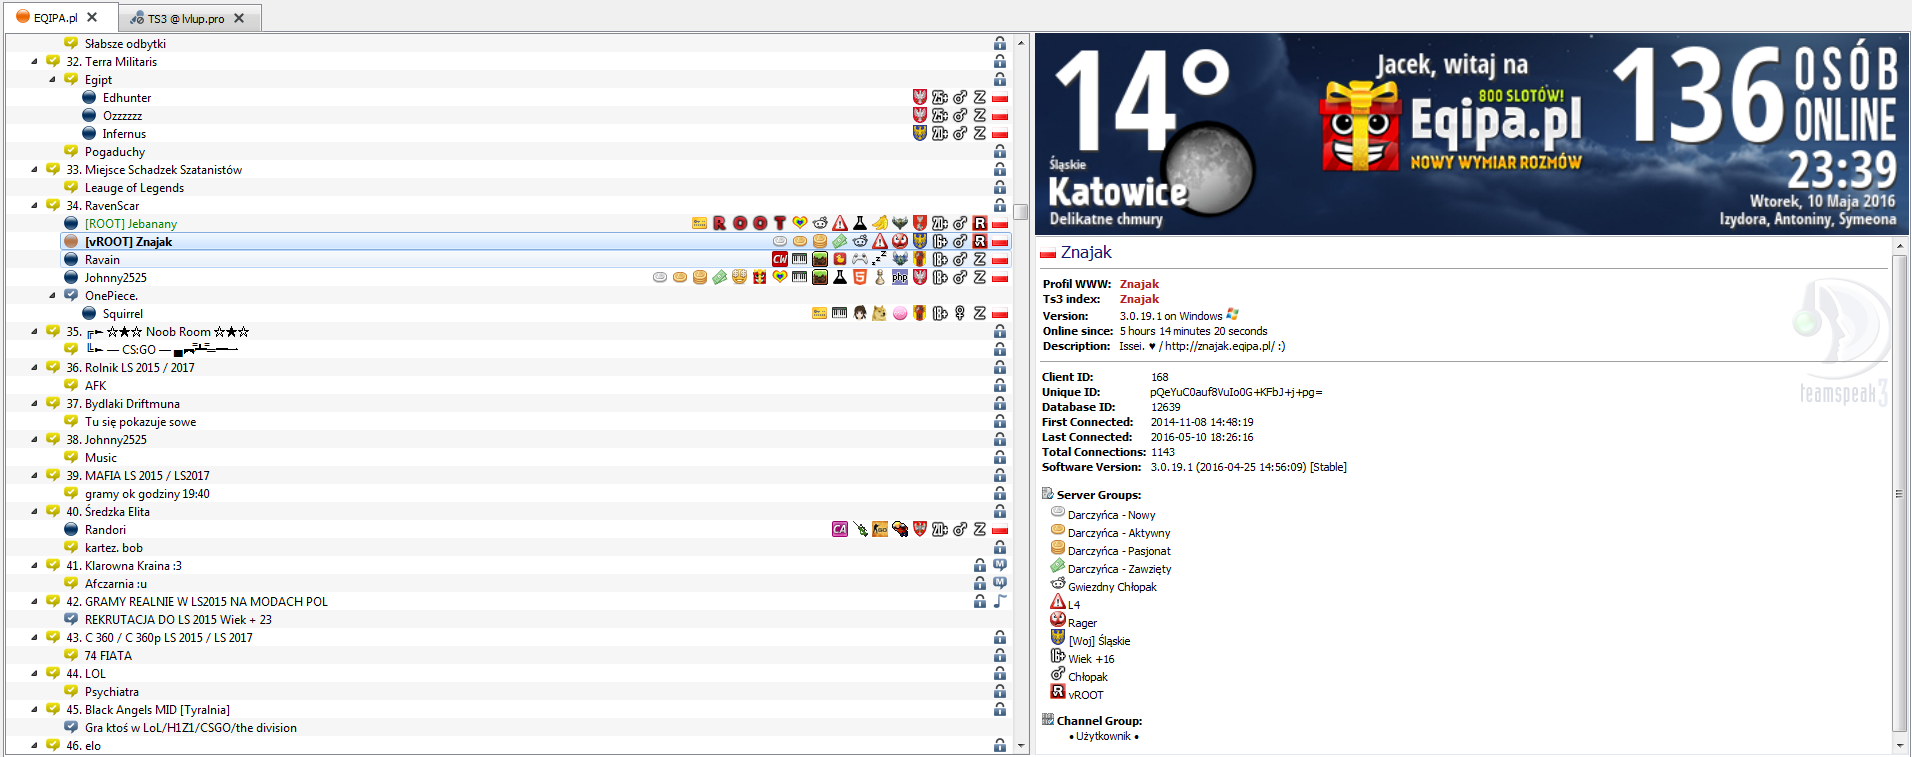Click the Eqipa.pl server banner image
This screenshot has height=757, width=1912.
1471,135
